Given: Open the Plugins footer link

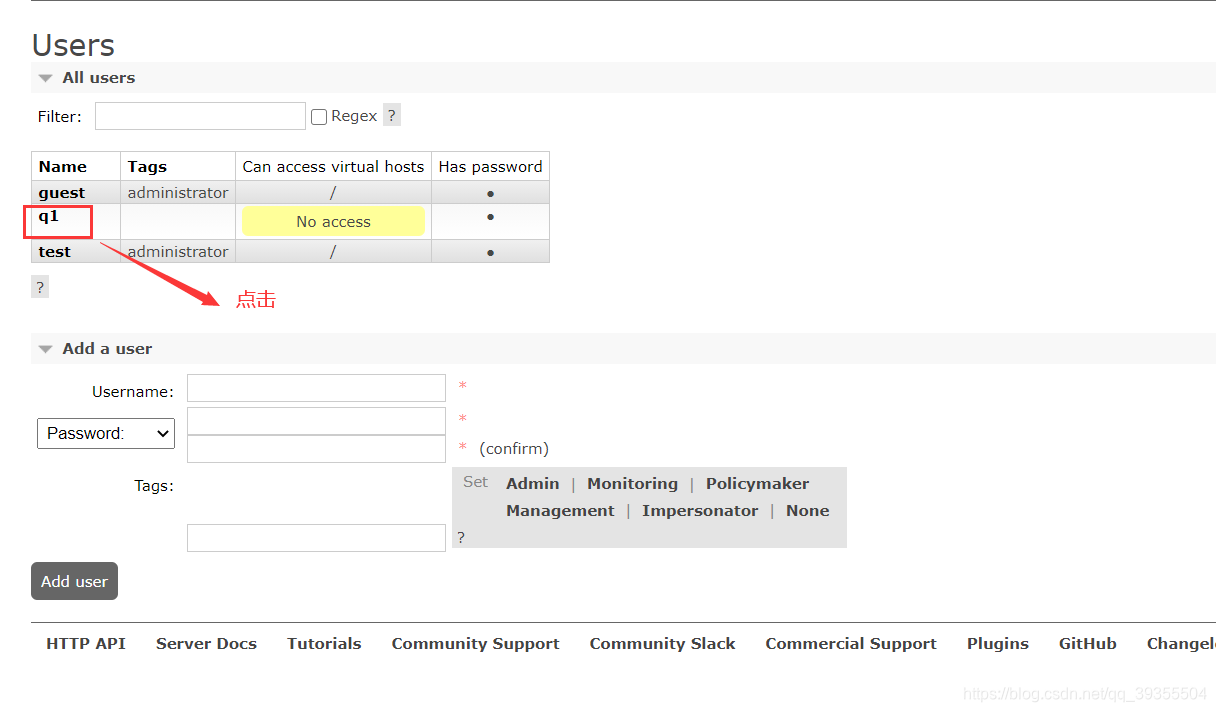Looking at the screenshot, I should [x=998, y=644].
